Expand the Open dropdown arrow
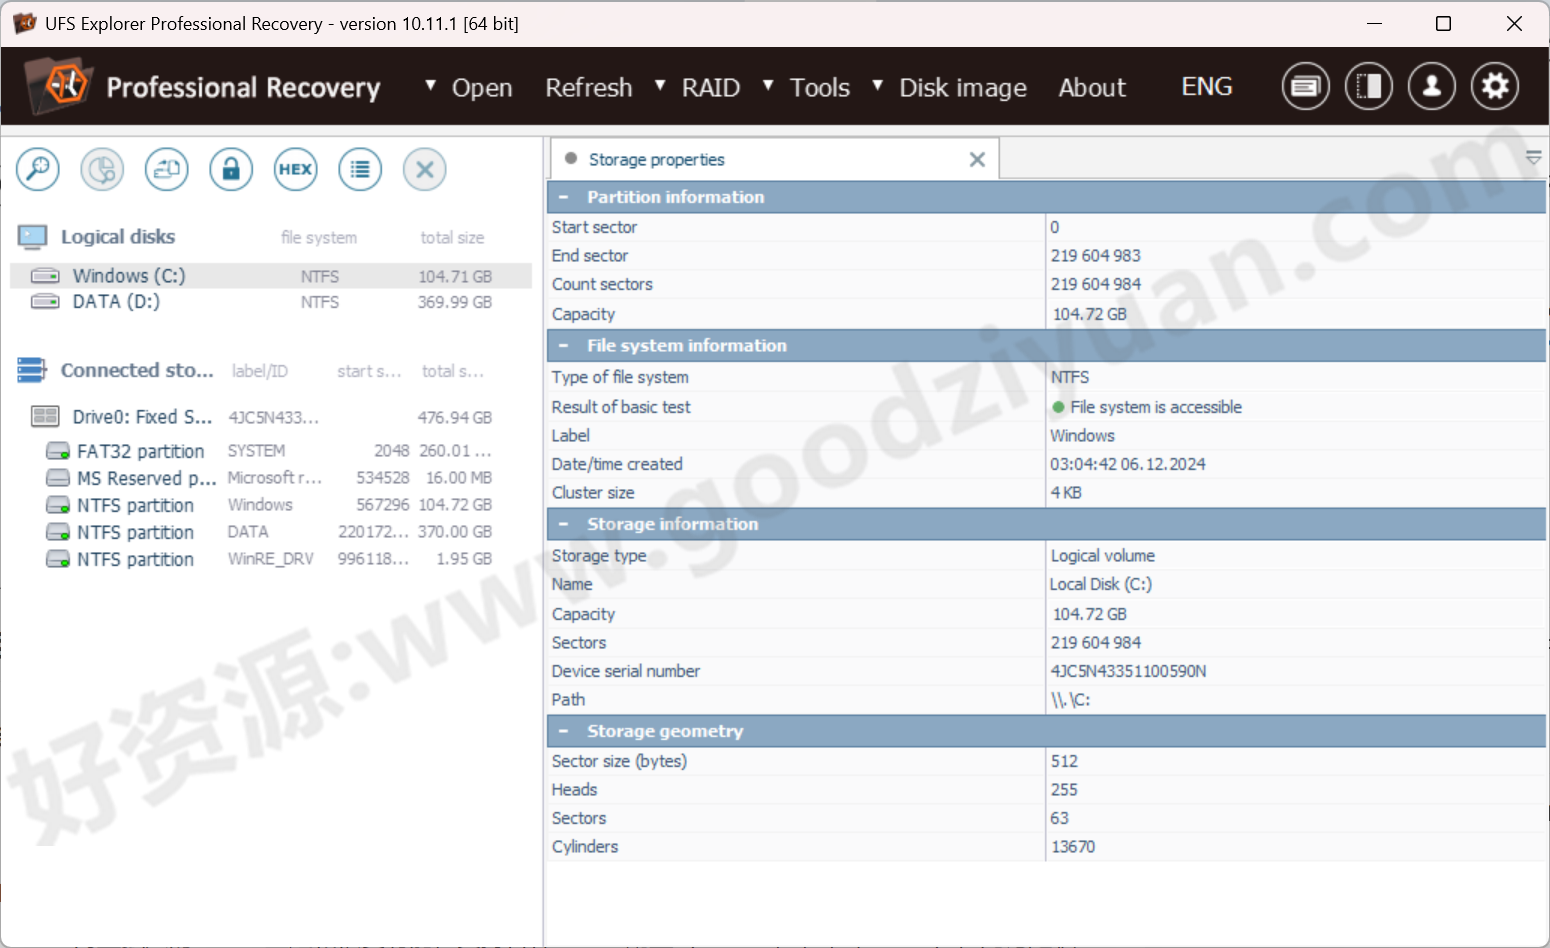This screenshot has height=948, width=1550. 431,86
